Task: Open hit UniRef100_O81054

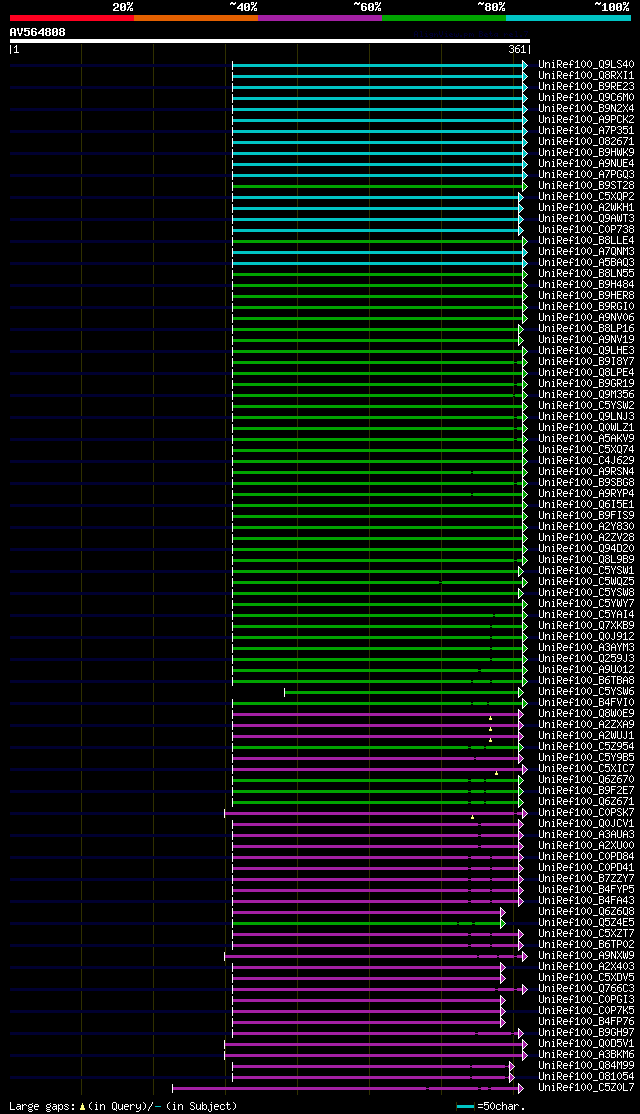Action: (x=586, y=1078)
